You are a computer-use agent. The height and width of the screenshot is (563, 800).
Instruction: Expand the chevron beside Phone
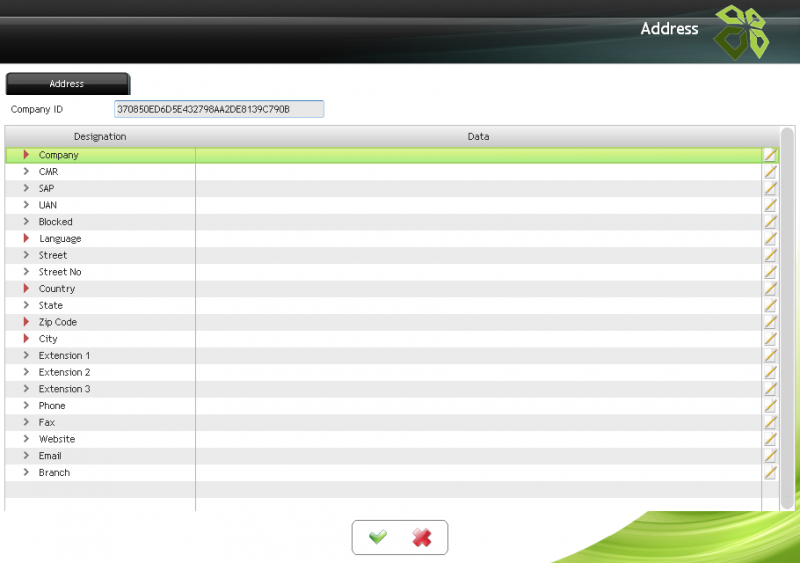click(26, 405)
